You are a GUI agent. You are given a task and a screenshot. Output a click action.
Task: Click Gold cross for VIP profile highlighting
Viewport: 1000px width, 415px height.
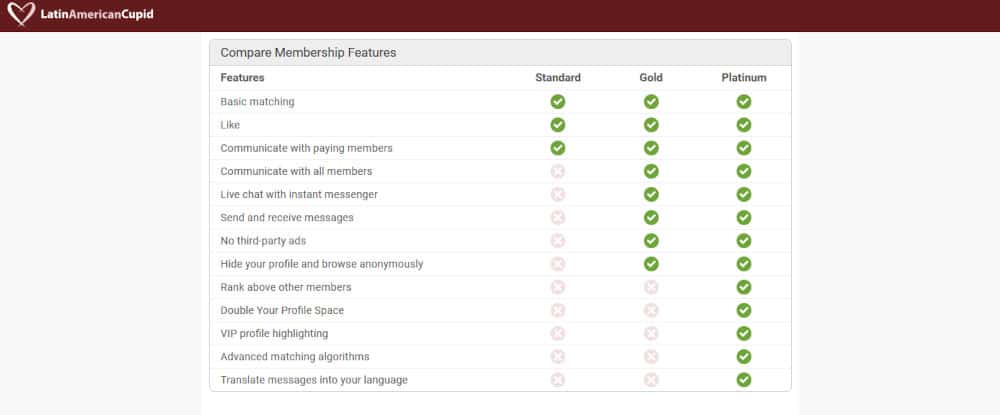click(651, 333)
